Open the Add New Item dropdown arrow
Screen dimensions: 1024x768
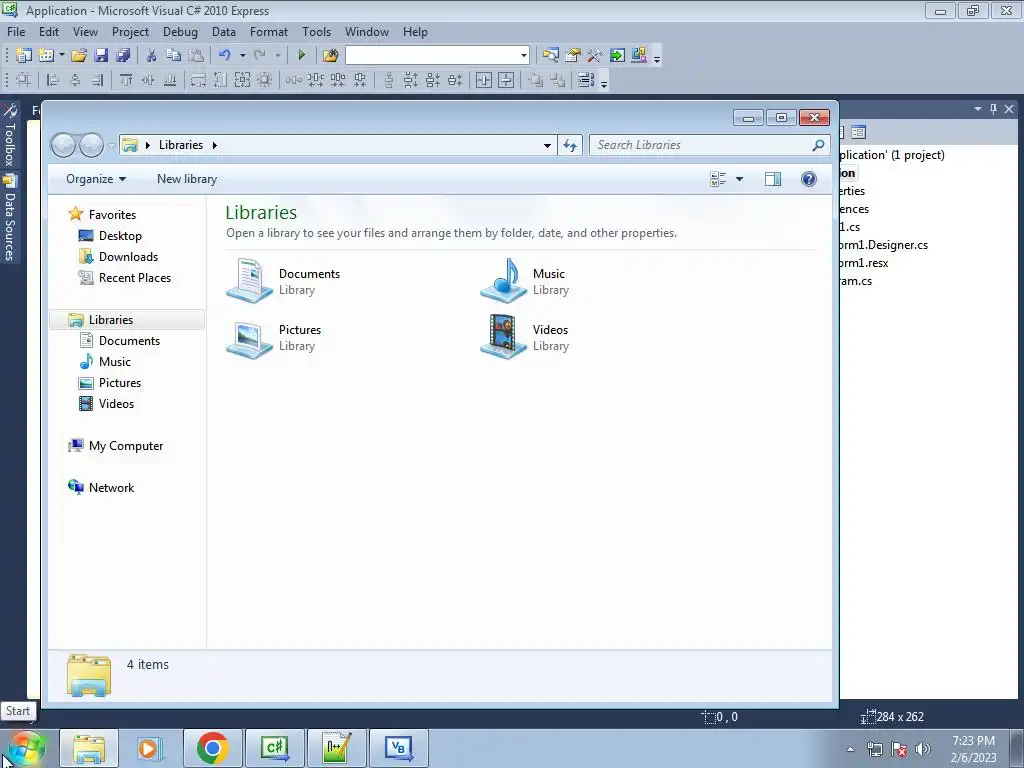[61, 56]
